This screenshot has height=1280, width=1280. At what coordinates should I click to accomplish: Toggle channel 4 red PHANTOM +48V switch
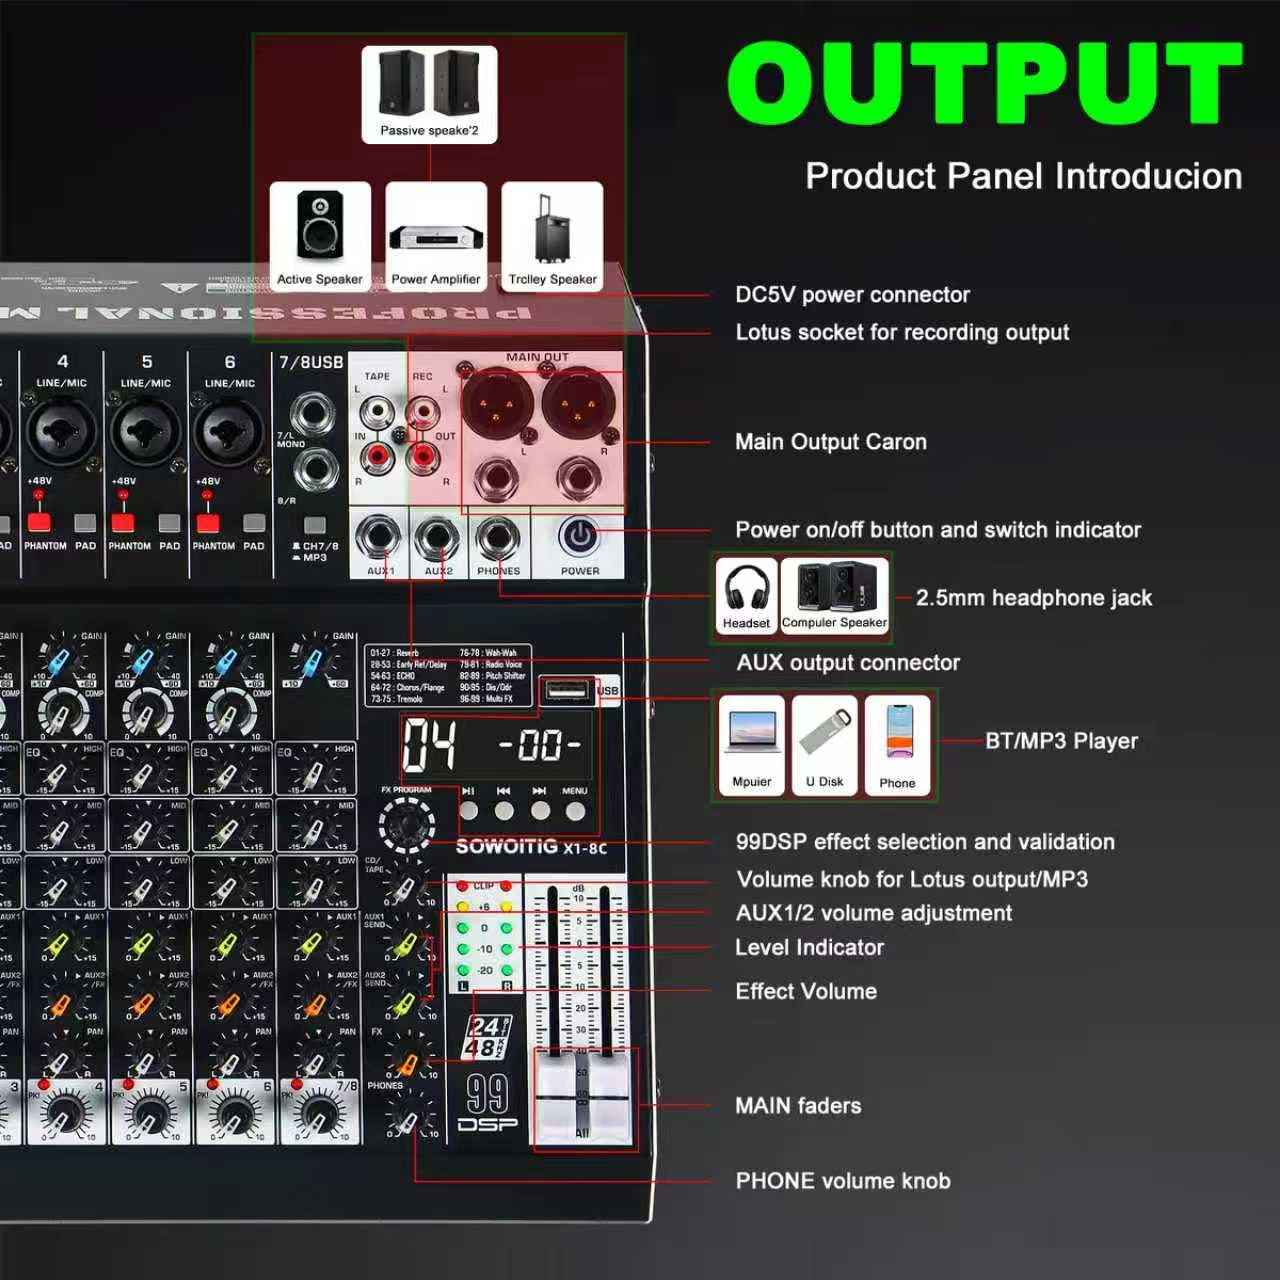coord(39,521)
